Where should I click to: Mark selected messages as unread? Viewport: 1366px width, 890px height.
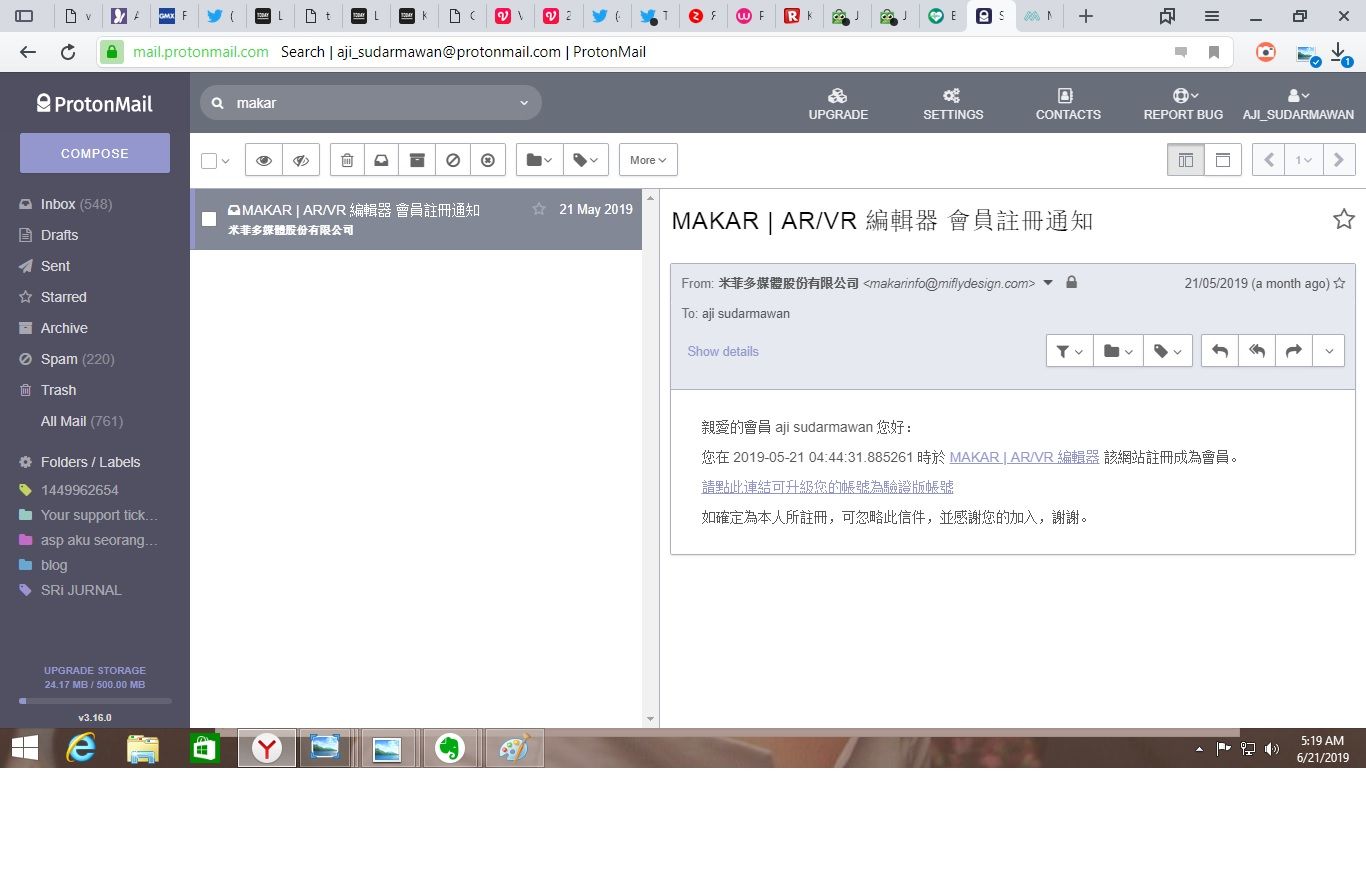click(x=301, y=160)
